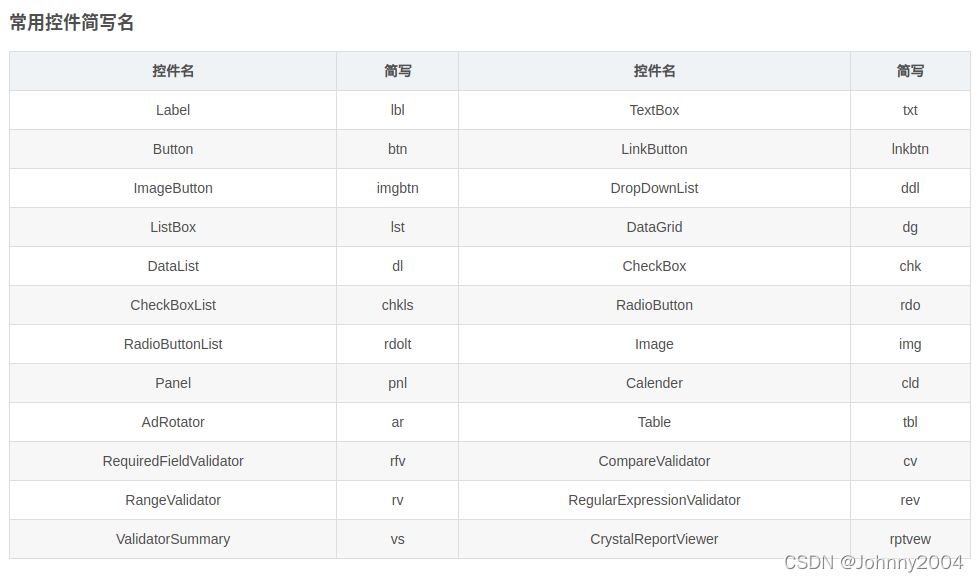This screenshot has width=979, height=582.
Task: Click the '控件名' header above Label
Action: coord(173,71)
